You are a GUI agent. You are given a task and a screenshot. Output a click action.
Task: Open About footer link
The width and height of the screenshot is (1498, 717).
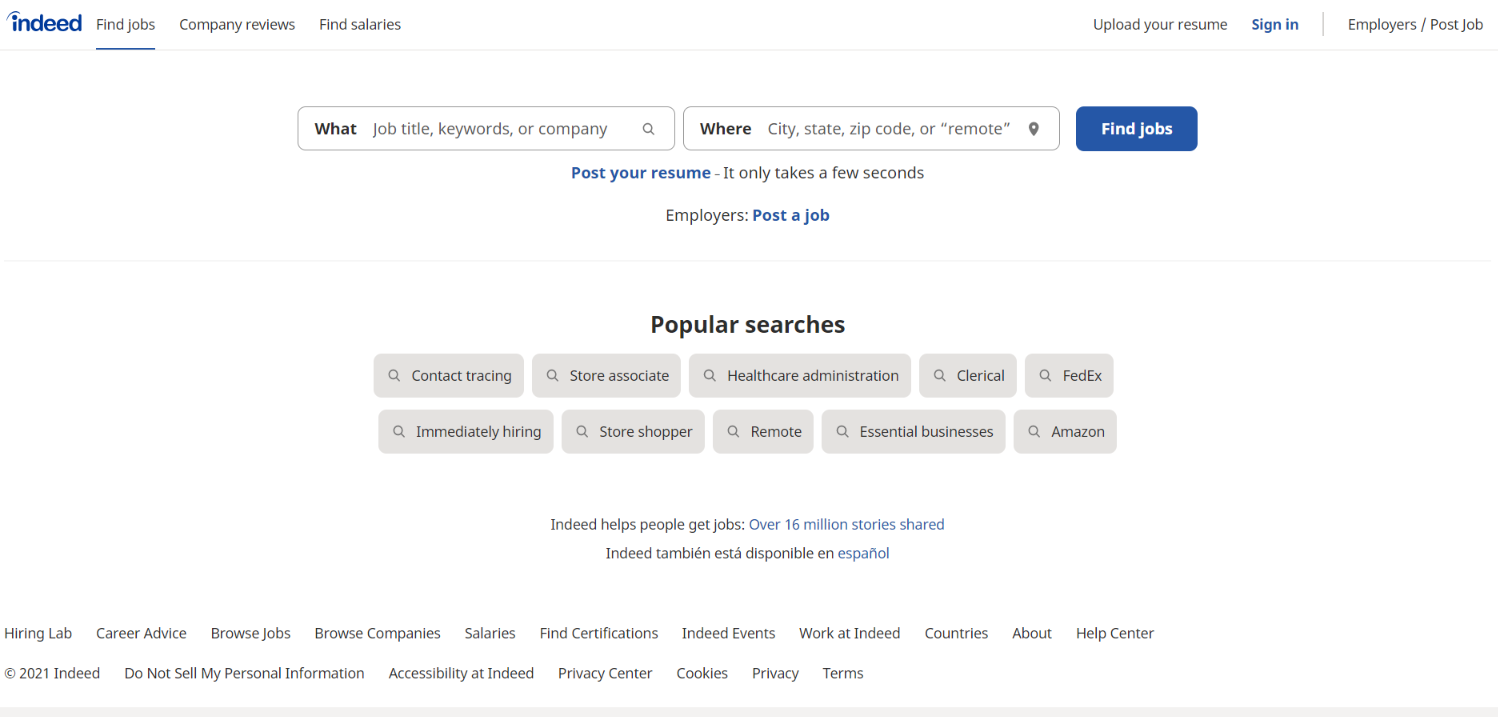(1032, 633)
